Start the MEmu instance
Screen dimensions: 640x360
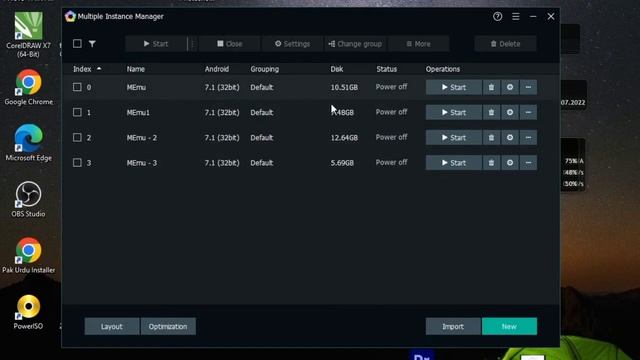pyautogui.click(x=454, y=87)
